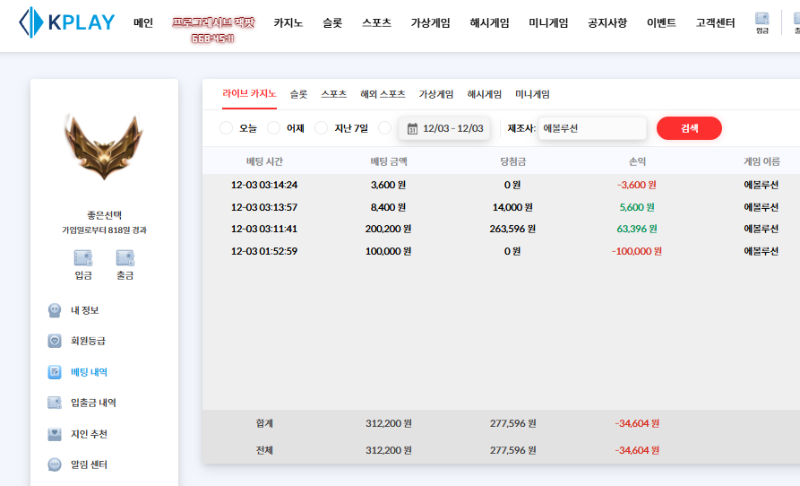The height and width of the screenshot is (486, 800).
Task: Click the 베팅 금액 column header
Action: [x=389, y=161]
